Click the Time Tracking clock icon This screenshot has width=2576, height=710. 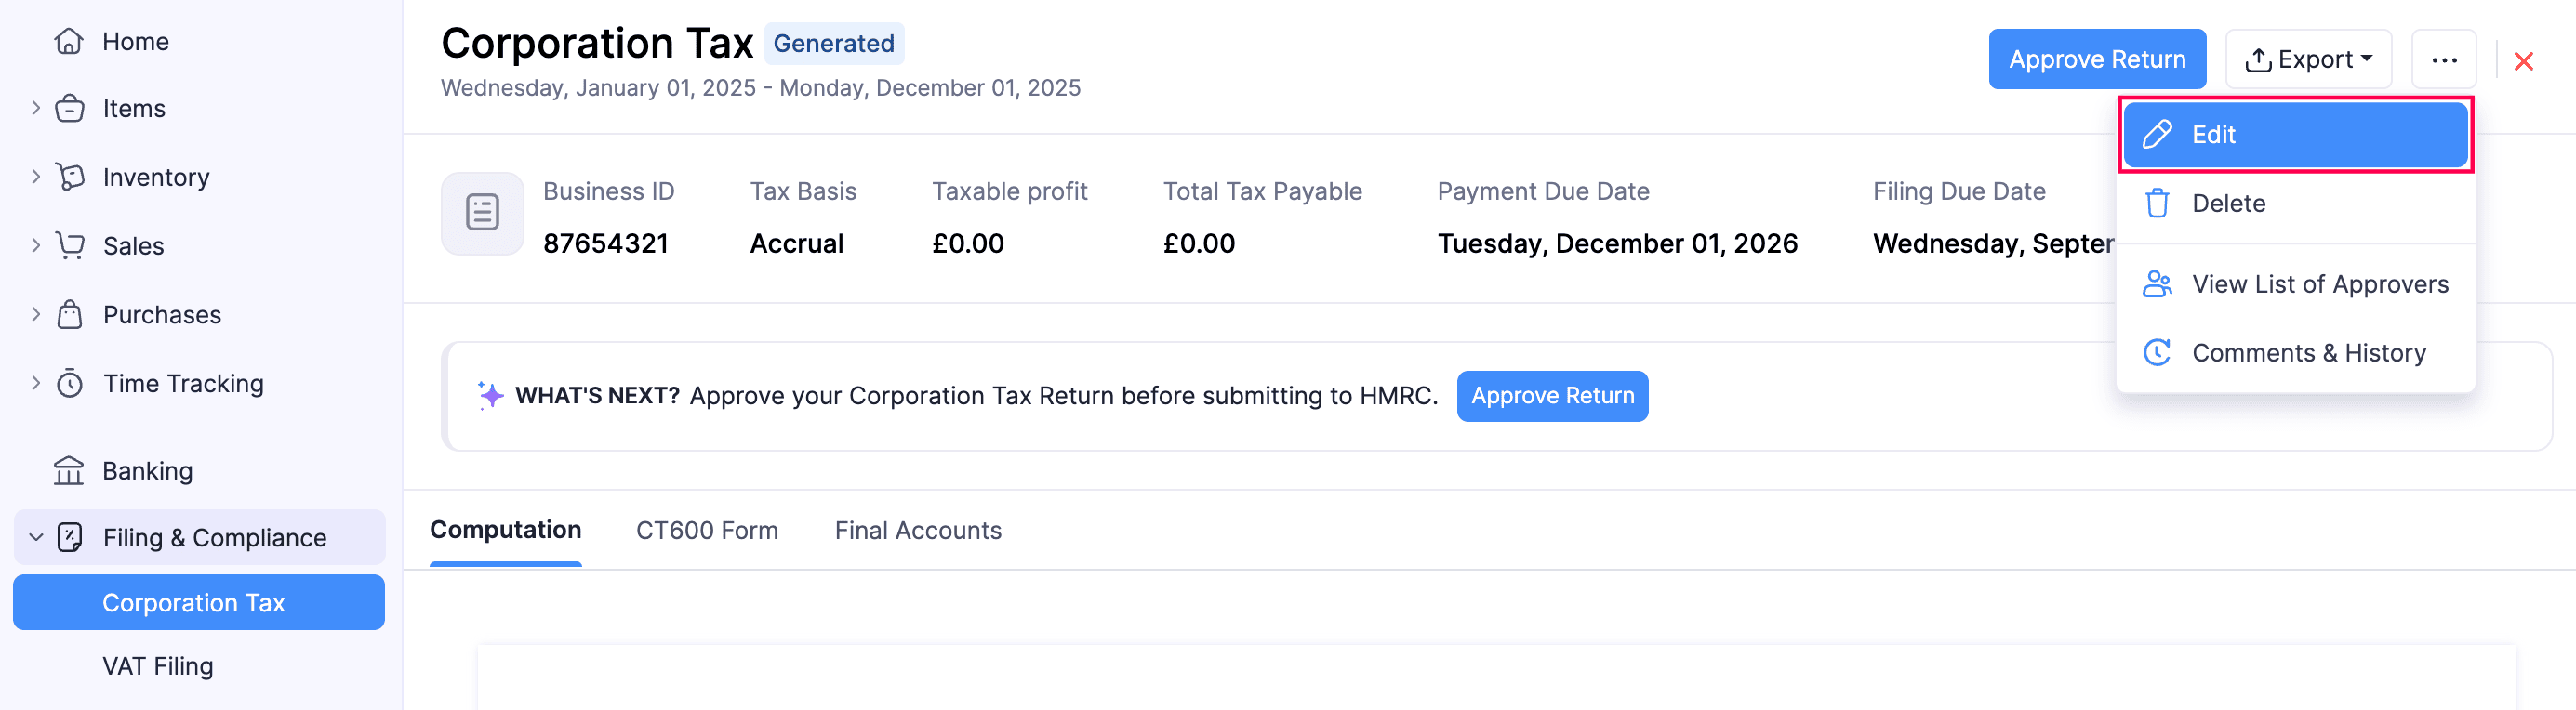(68, 383)
